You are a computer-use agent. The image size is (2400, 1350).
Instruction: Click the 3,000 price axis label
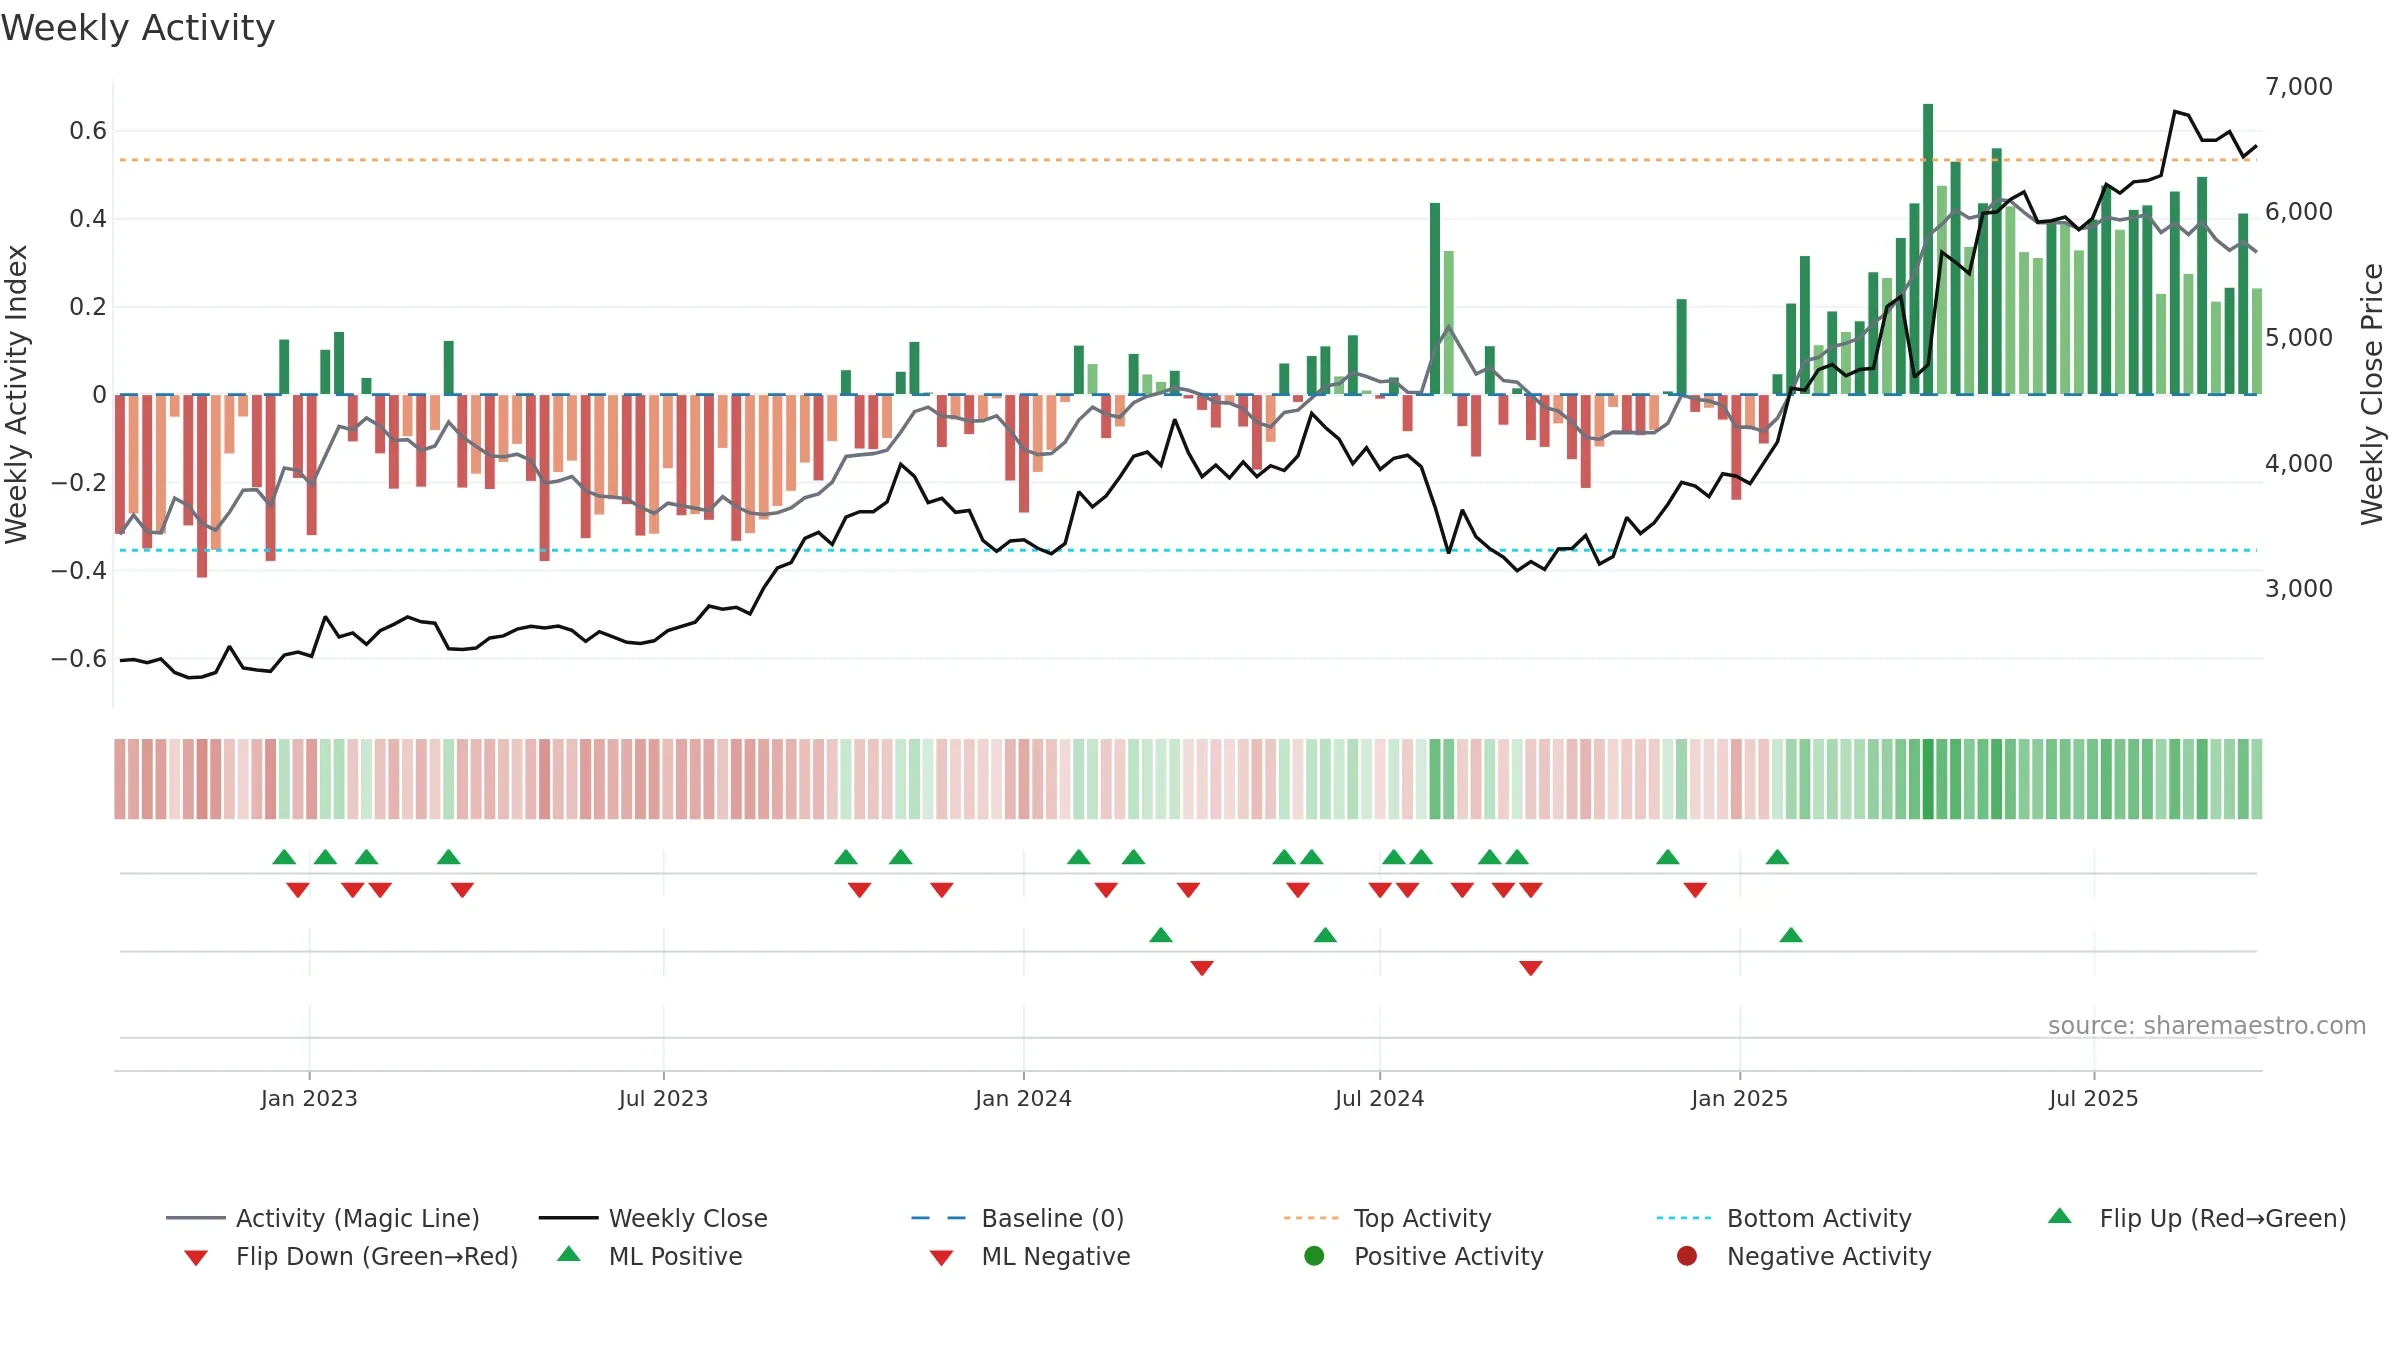point(2299,589)
